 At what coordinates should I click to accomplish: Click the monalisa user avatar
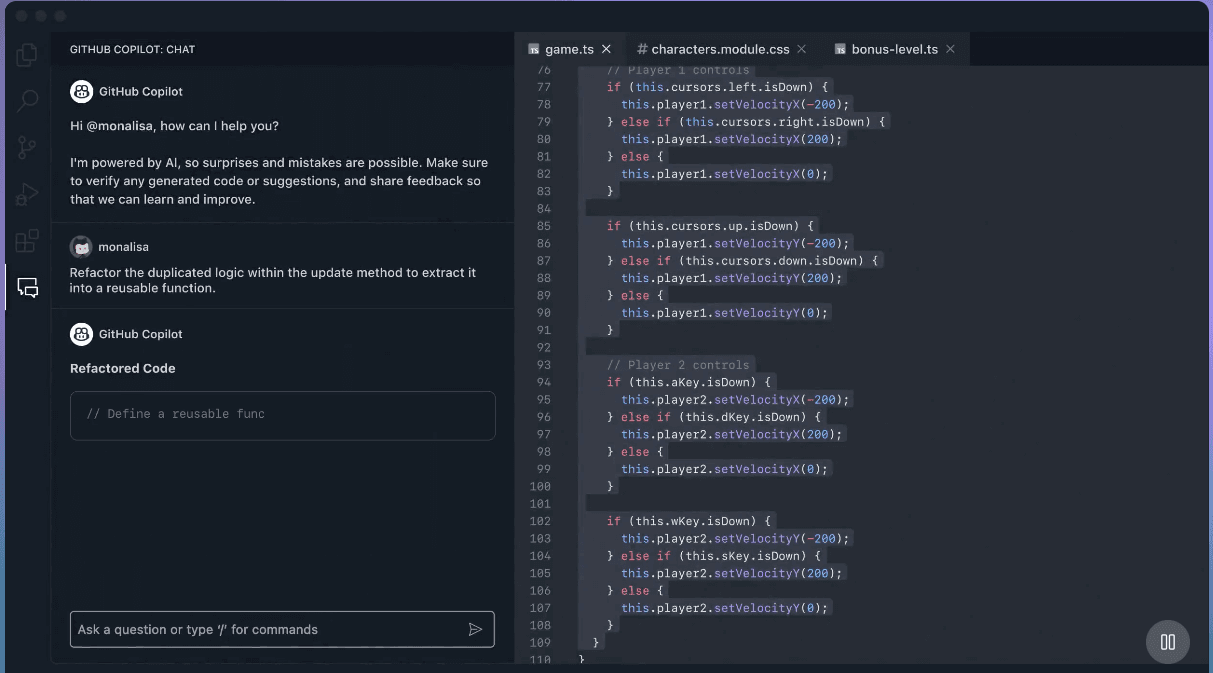pos(81,247)
